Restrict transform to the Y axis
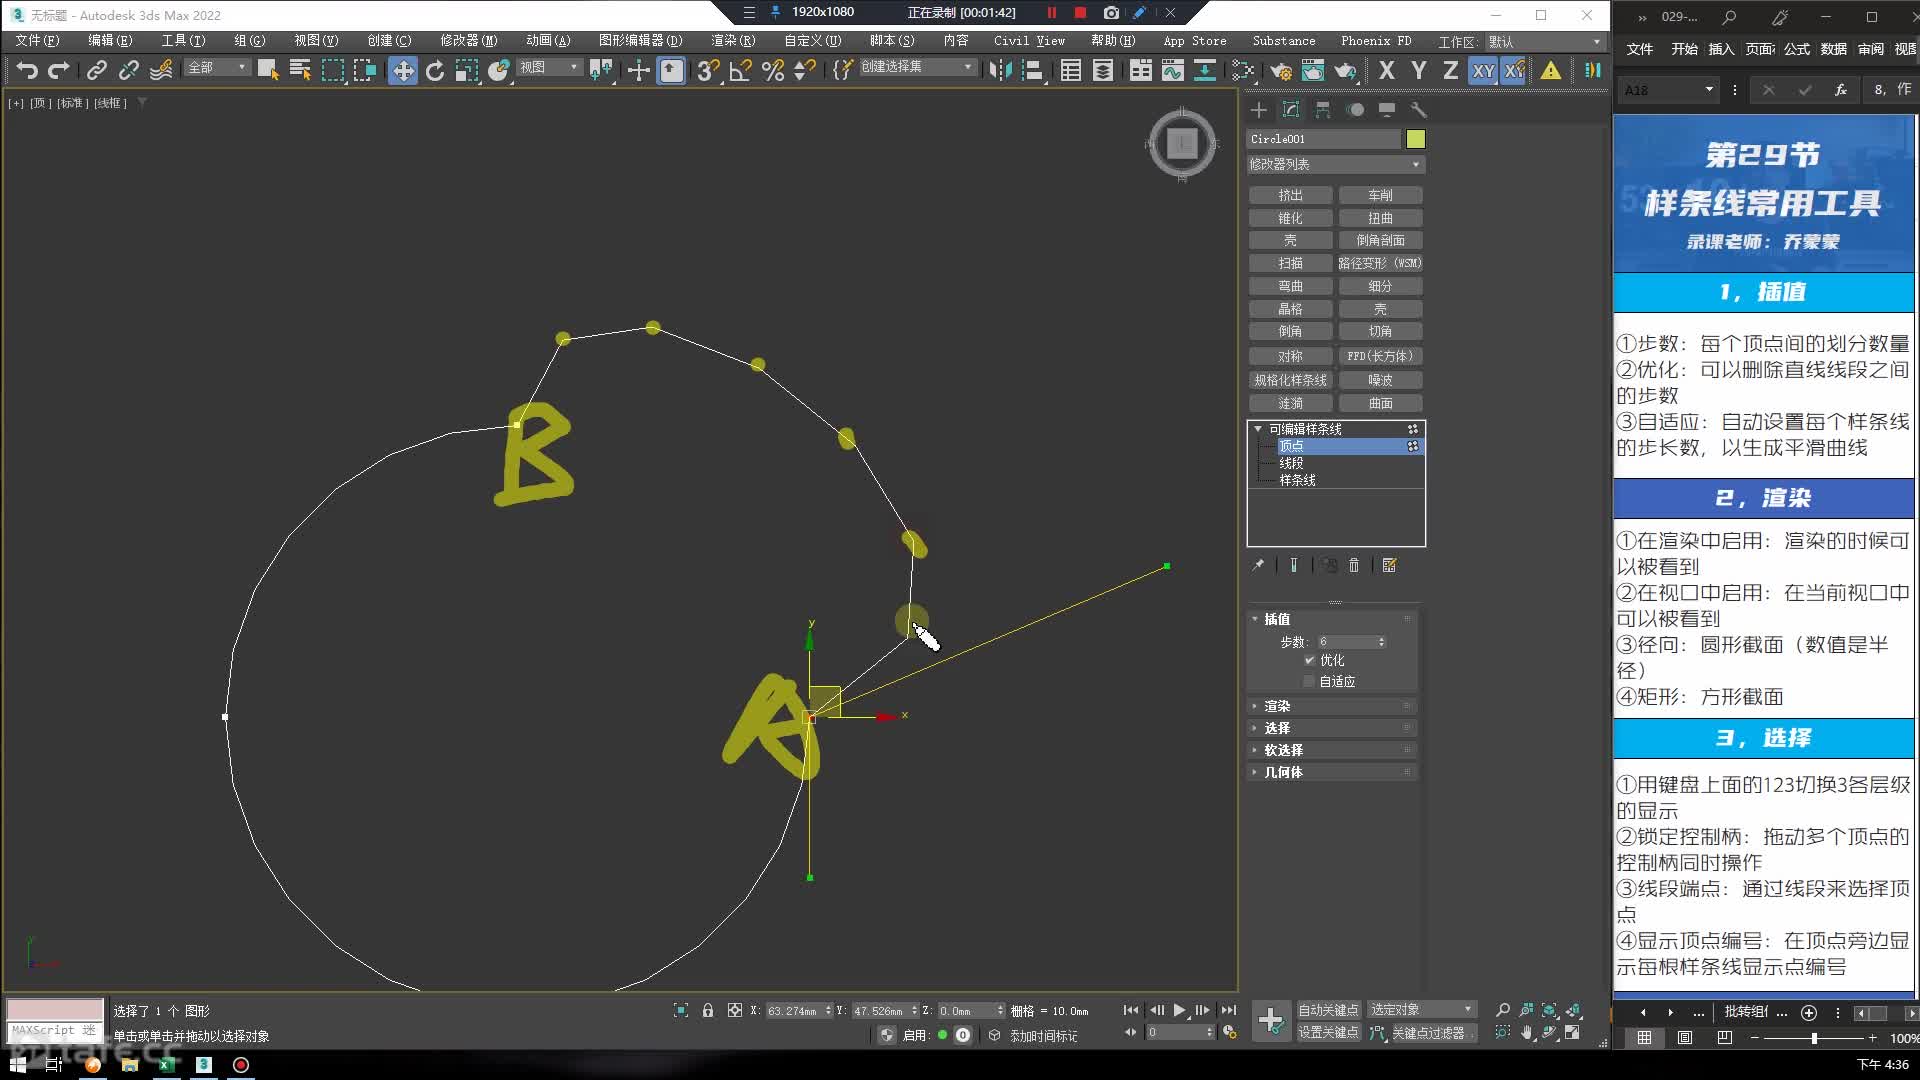This screenshot has width=1920, height=1080. coord(1418,70)
